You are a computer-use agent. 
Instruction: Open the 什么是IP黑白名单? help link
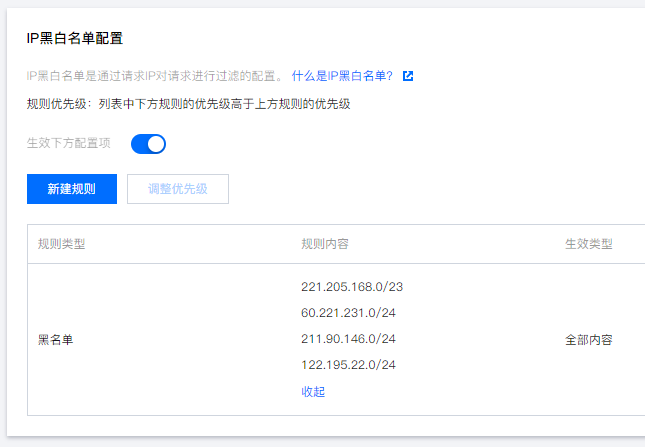click(341, 76)
